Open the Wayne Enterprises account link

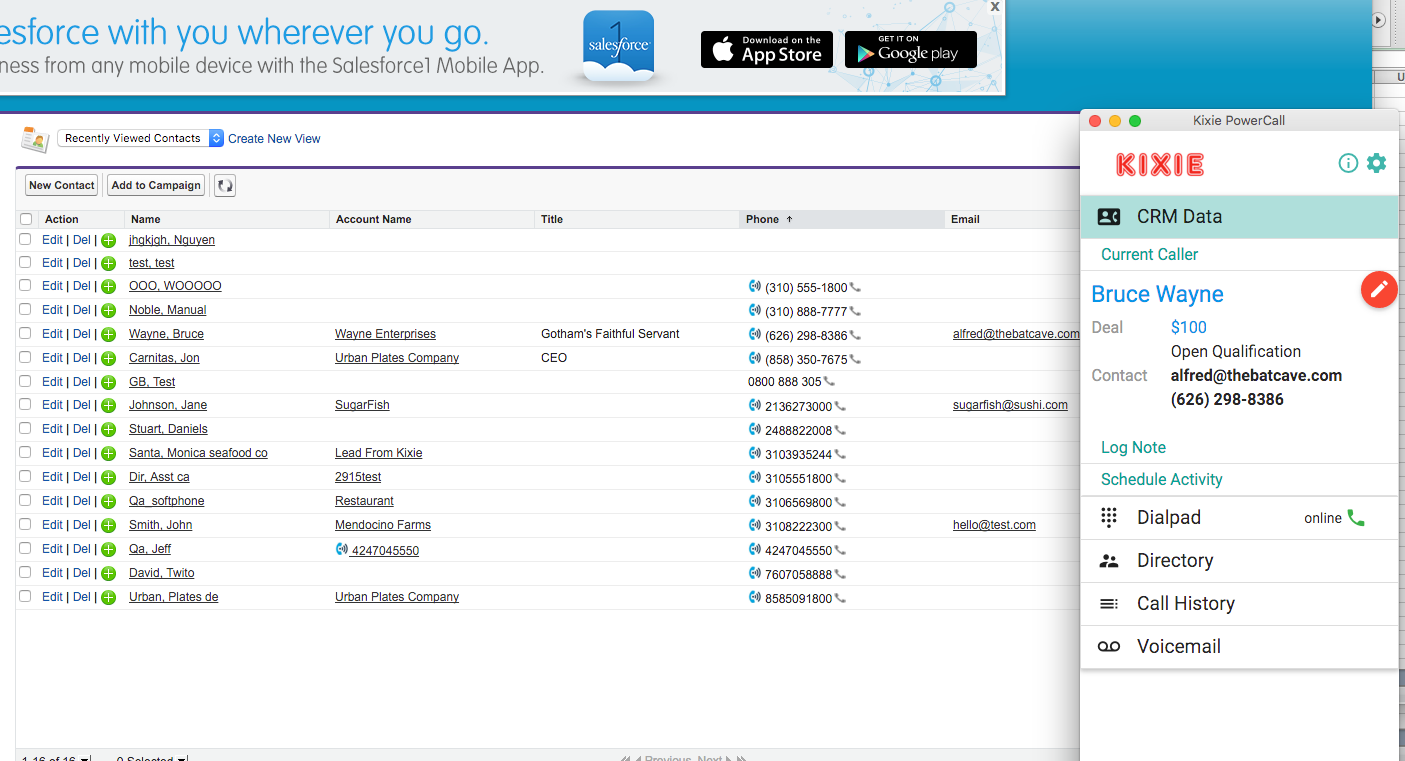coord(385,334)
